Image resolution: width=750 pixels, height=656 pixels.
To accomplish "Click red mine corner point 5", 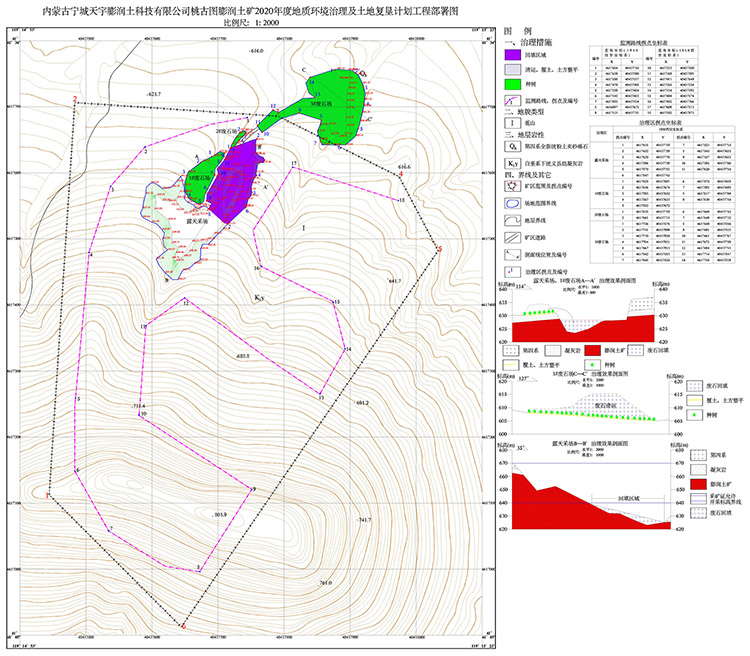I will [x=440, y=249].
